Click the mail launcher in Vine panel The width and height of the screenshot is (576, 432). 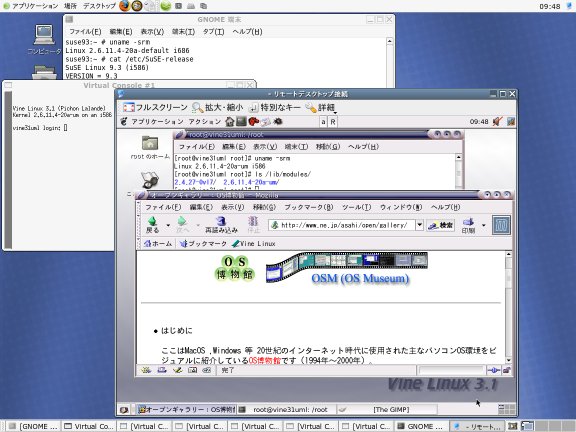[266, 121]
